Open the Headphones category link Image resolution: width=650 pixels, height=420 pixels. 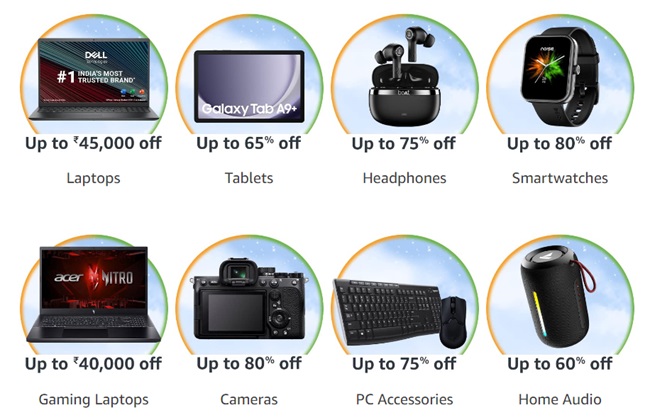click(x=405, y=178)
